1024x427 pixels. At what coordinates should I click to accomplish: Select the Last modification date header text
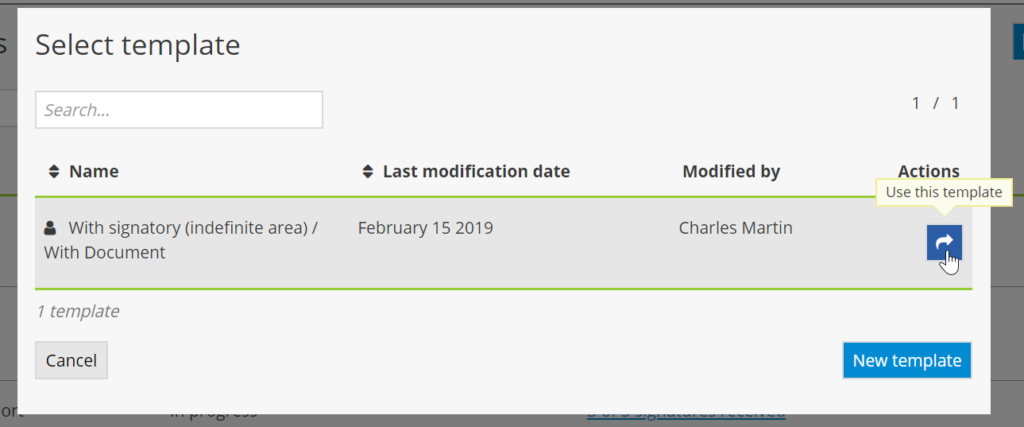tap(476, 172)
